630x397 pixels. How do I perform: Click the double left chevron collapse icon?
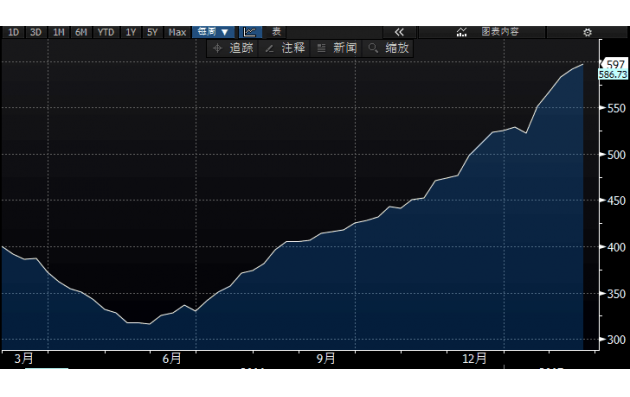[x=399, y=32]
